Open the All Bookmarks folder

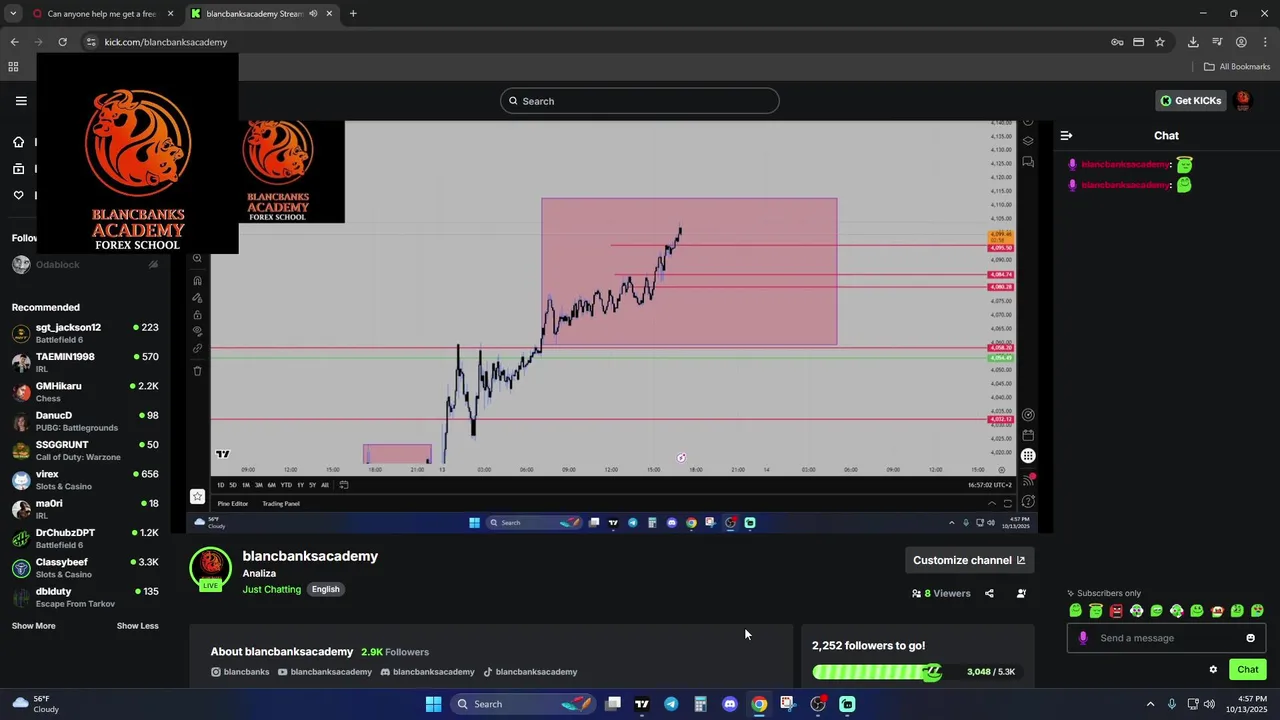click(1237, 67)
